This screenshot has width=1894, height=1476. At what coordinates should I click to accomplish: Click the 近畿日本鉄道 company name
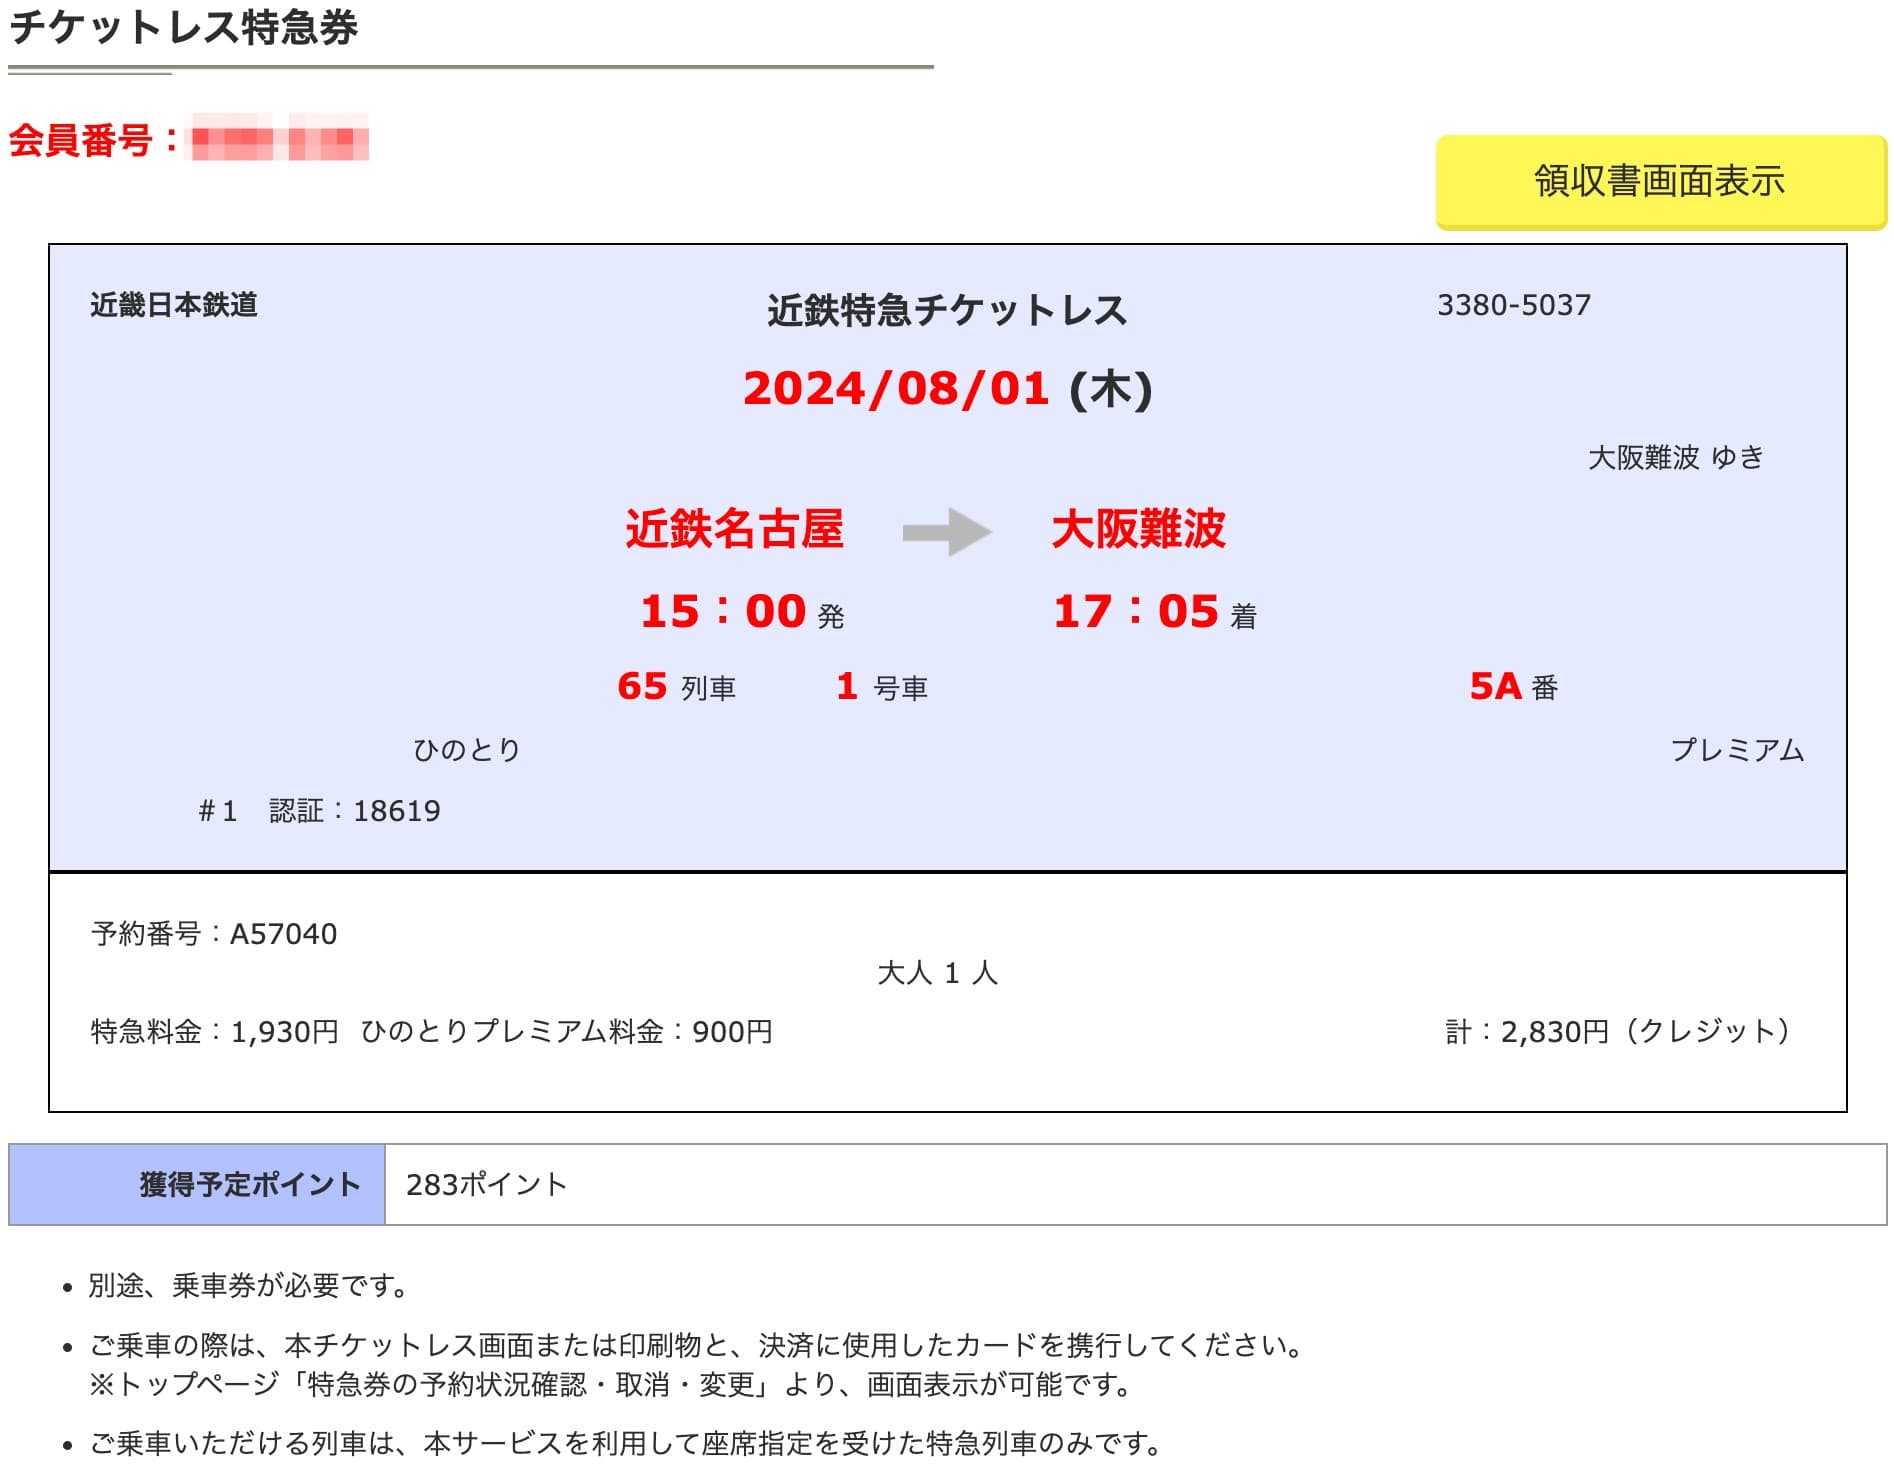pos(174,305)
